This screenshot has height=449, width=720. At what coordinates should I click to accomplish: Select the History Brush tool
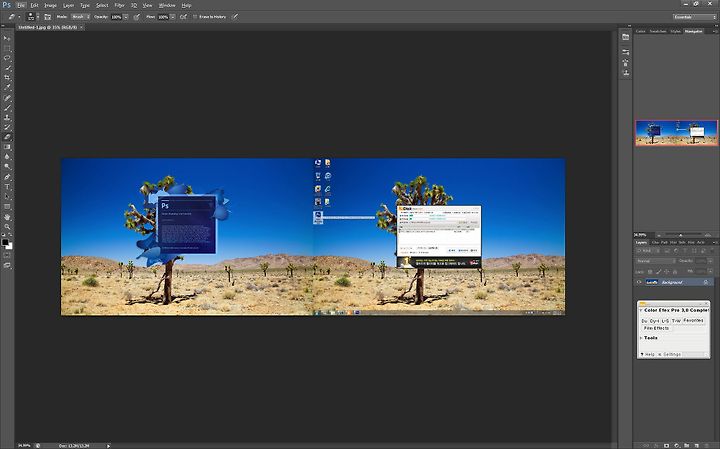(x=7, y=127)
